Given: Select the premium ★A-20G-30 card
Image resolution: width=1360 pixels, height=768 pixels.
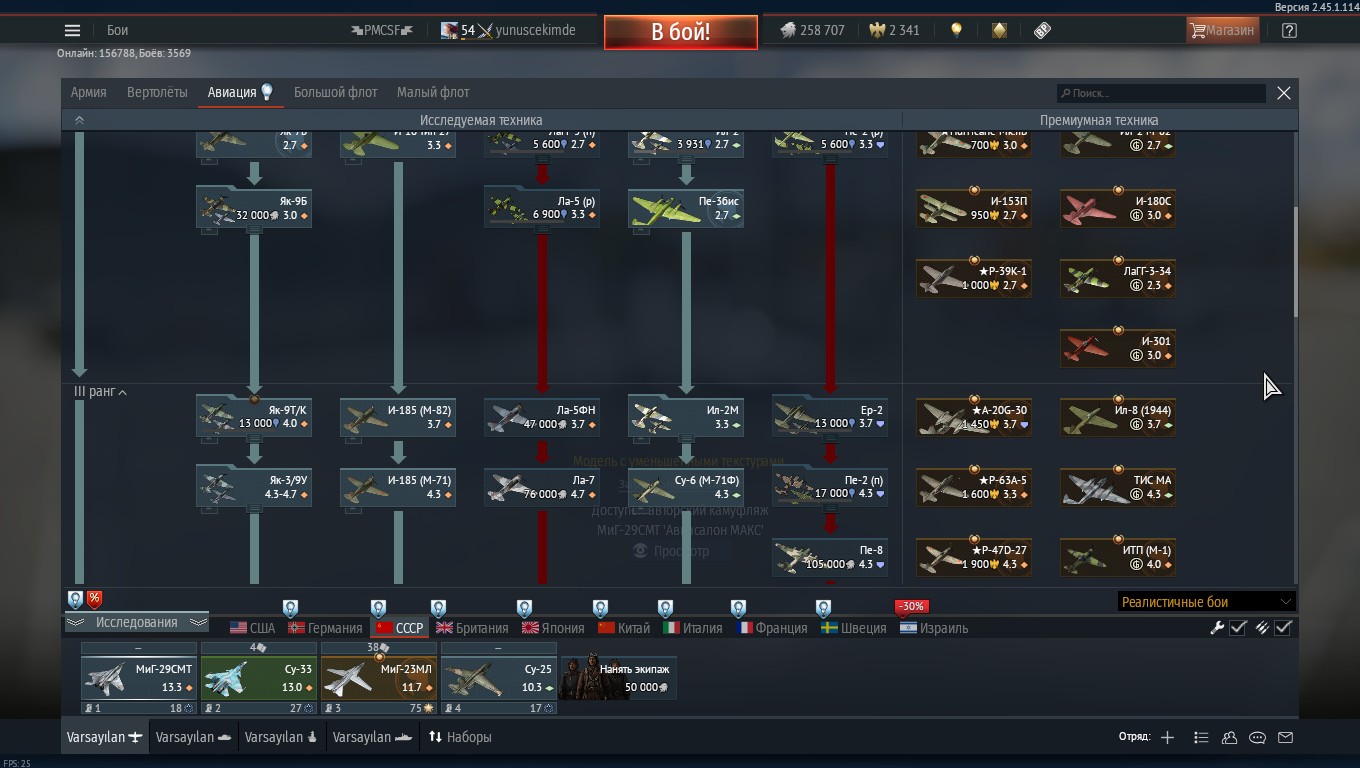Looking at the screenshot, I should point(974,417).
